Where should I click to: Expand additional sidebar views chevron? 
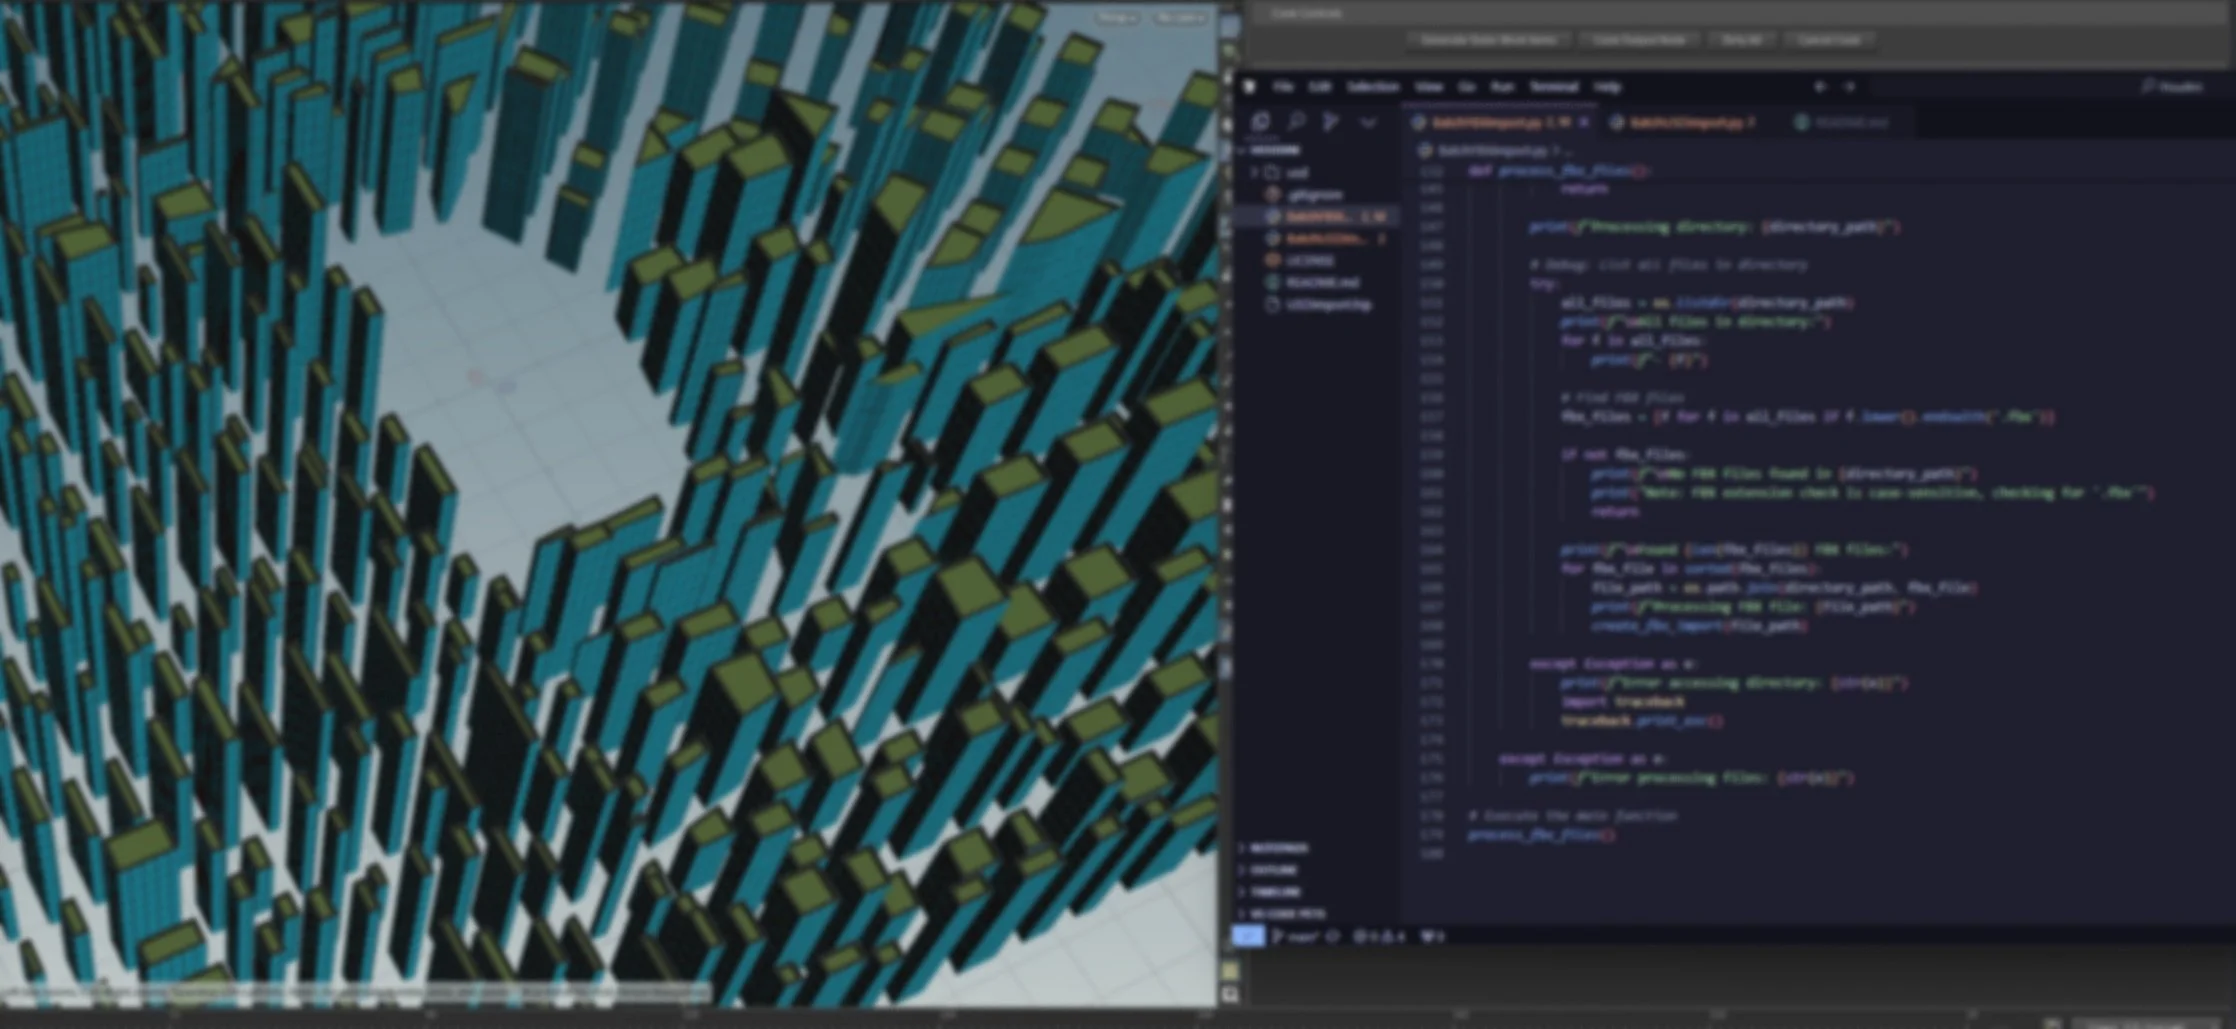[x=1368, y=122]
